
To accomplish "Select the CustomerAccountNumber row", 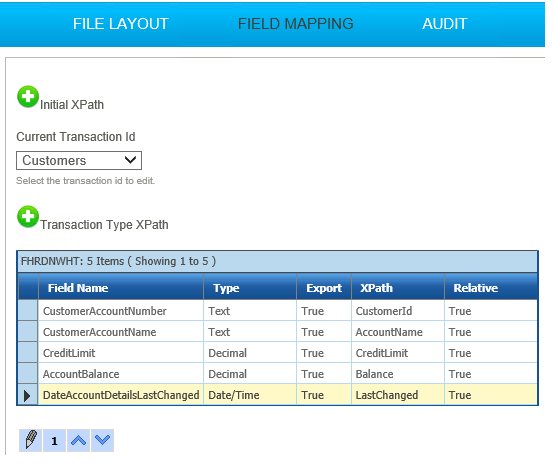I will [x=278, y=311].
